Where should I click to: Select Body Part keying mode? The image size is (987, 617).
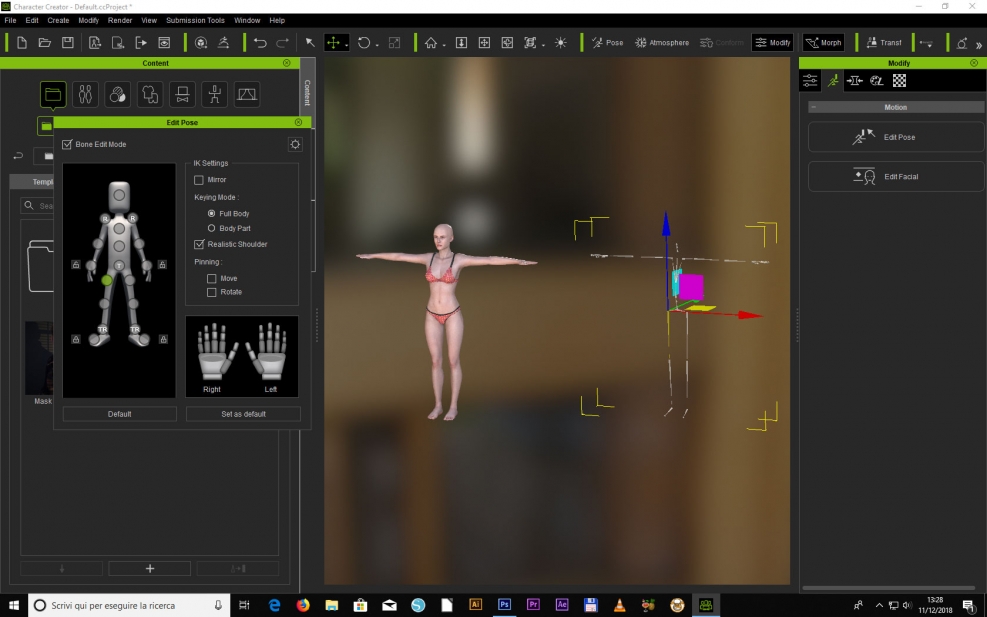[x=211, y=229]
